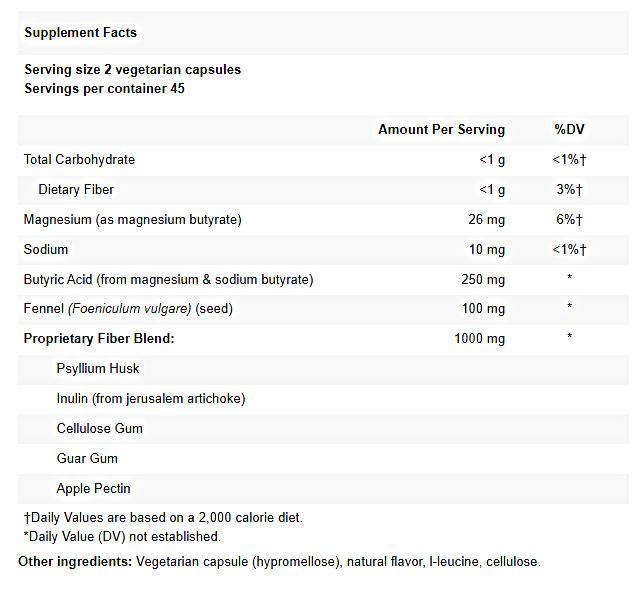Click the Magnesium (as magnesium butyrate) label

(132, 219)
